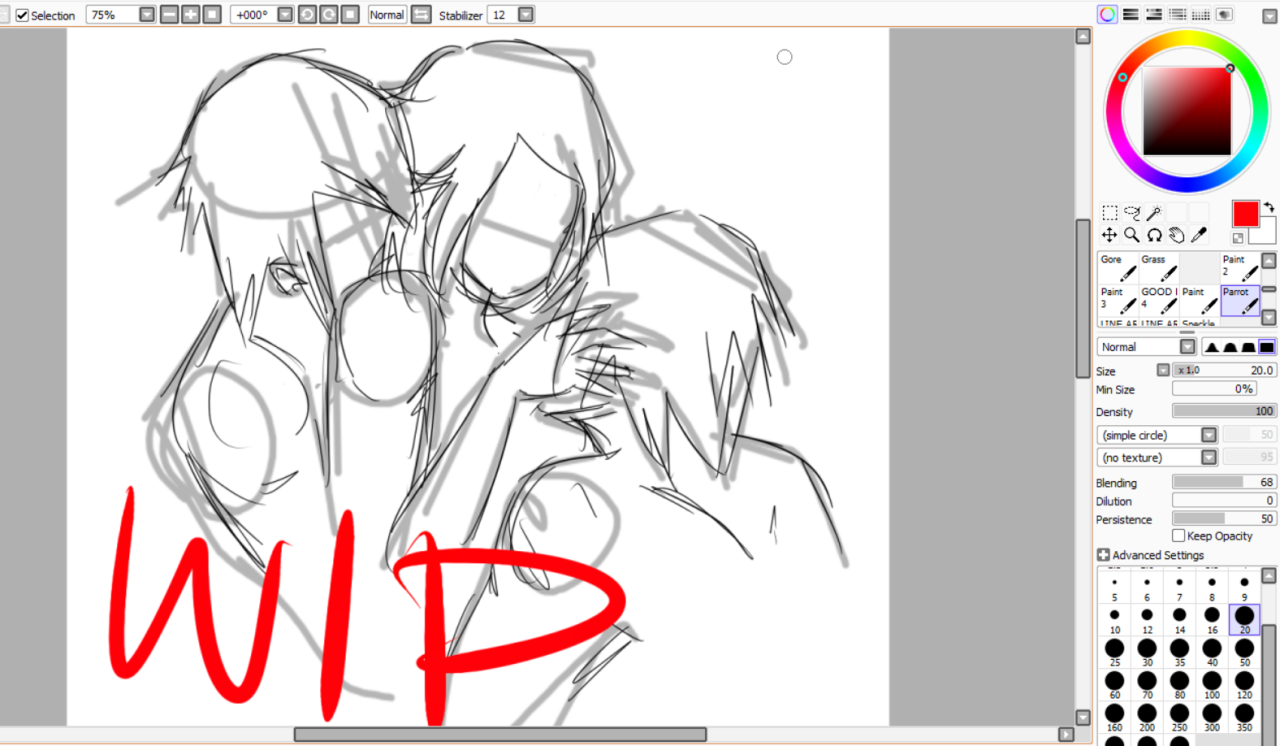Choose the Paint brush beside Parrot
1280x746 pixels.
pos(1200,301)
